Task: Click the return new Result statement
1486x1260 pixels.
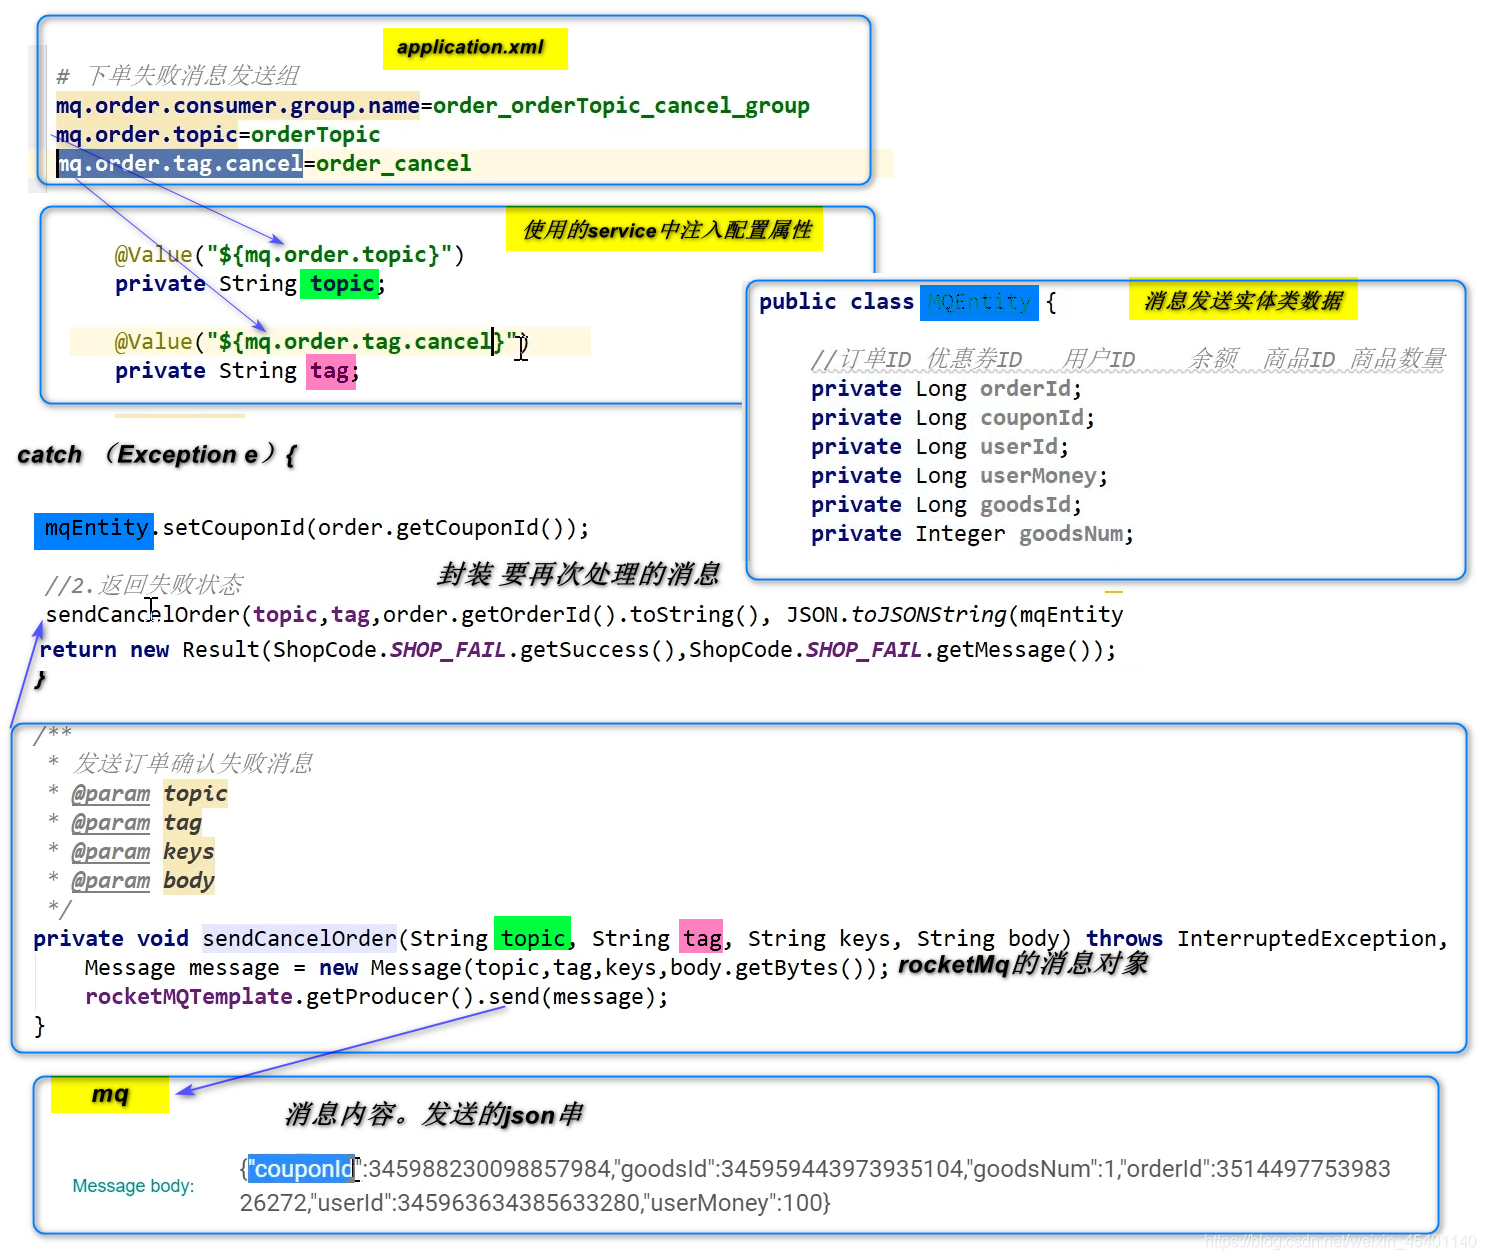Action: coord(578,650)
